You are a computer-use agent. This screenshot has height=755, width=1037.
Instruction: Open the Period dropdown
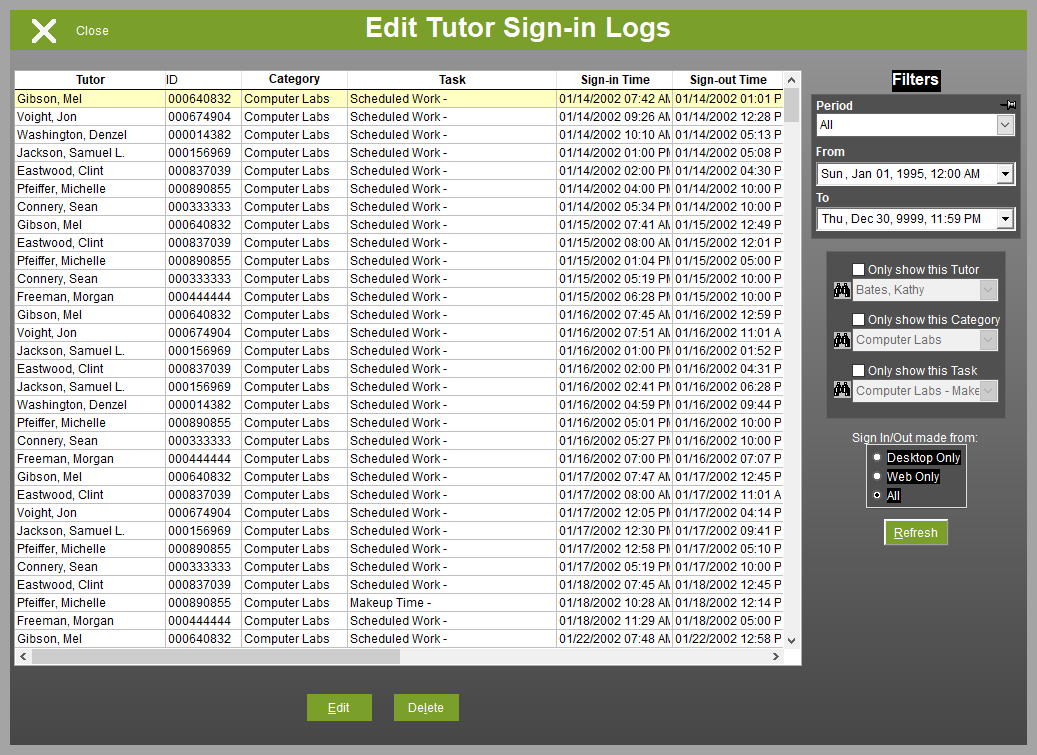pyautogui.click(x=1005, y=125)
